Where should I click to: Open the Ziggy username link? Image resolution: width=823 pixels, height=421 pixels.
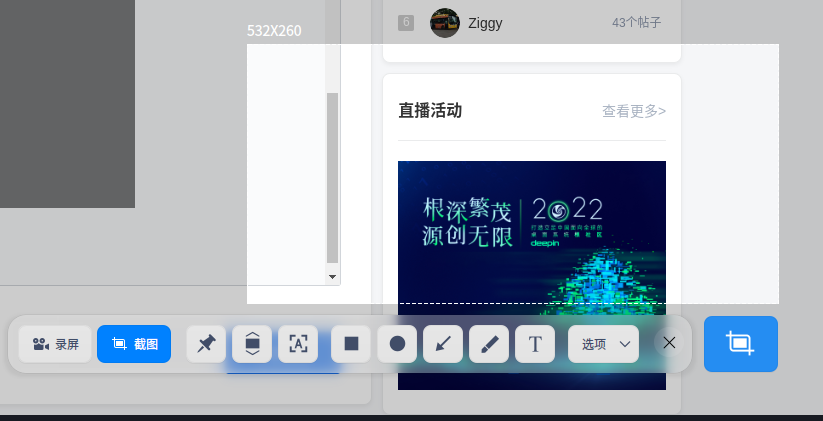pos(485,23)
